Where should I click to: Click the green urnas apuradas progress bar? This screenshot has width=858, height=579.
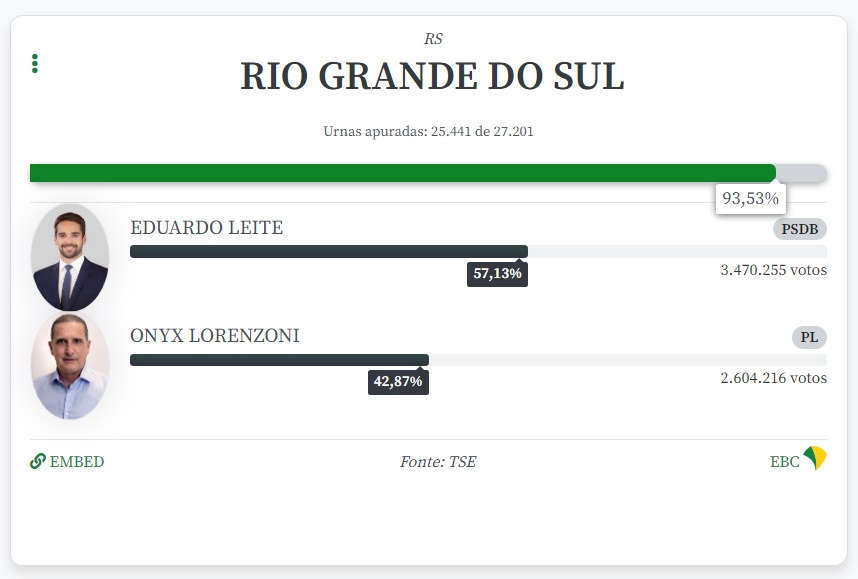coord(402,173)
